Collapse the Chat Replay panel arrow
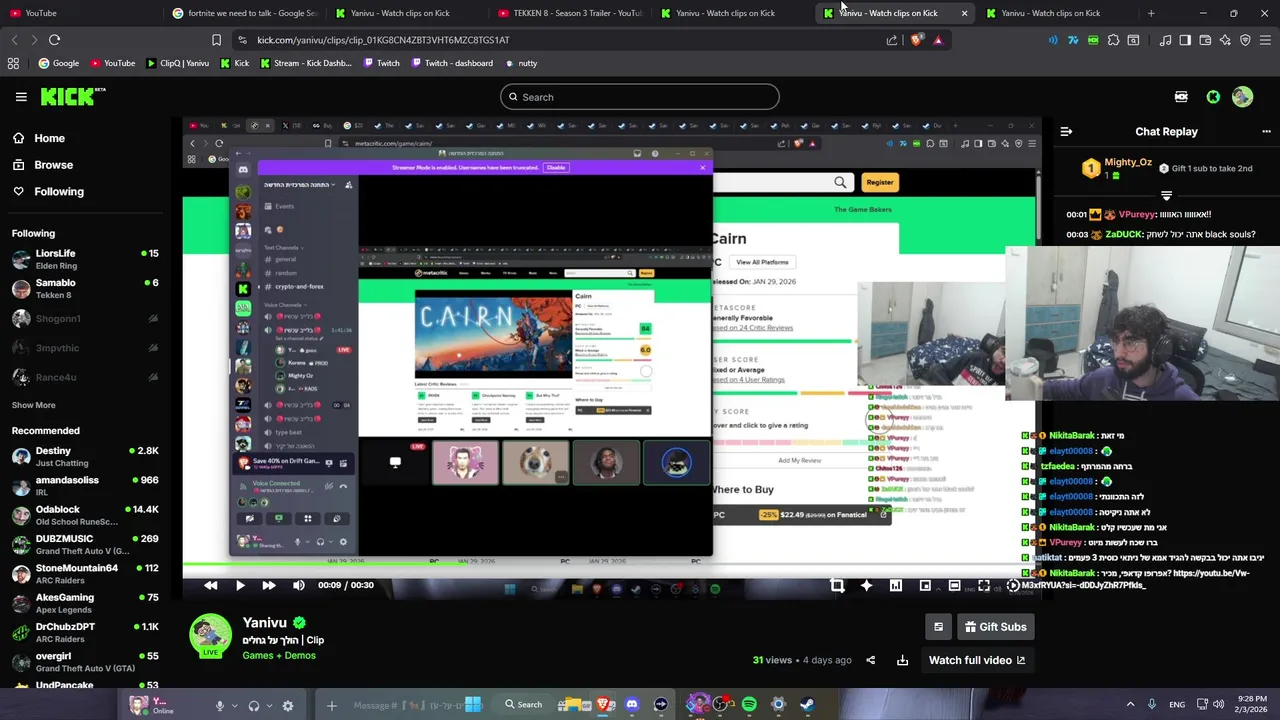This screenshot has height=720, width=1280. [x=1066, y=132]
